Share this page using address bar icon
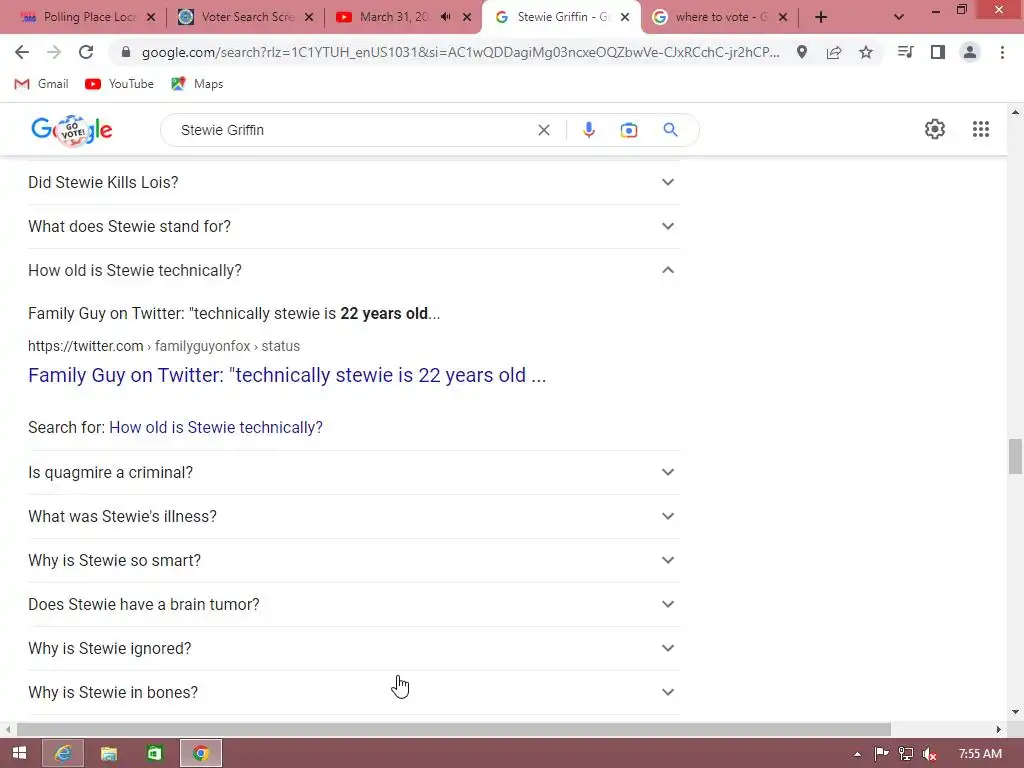This screenshot has height=768, width=1024. coord(833,52)
